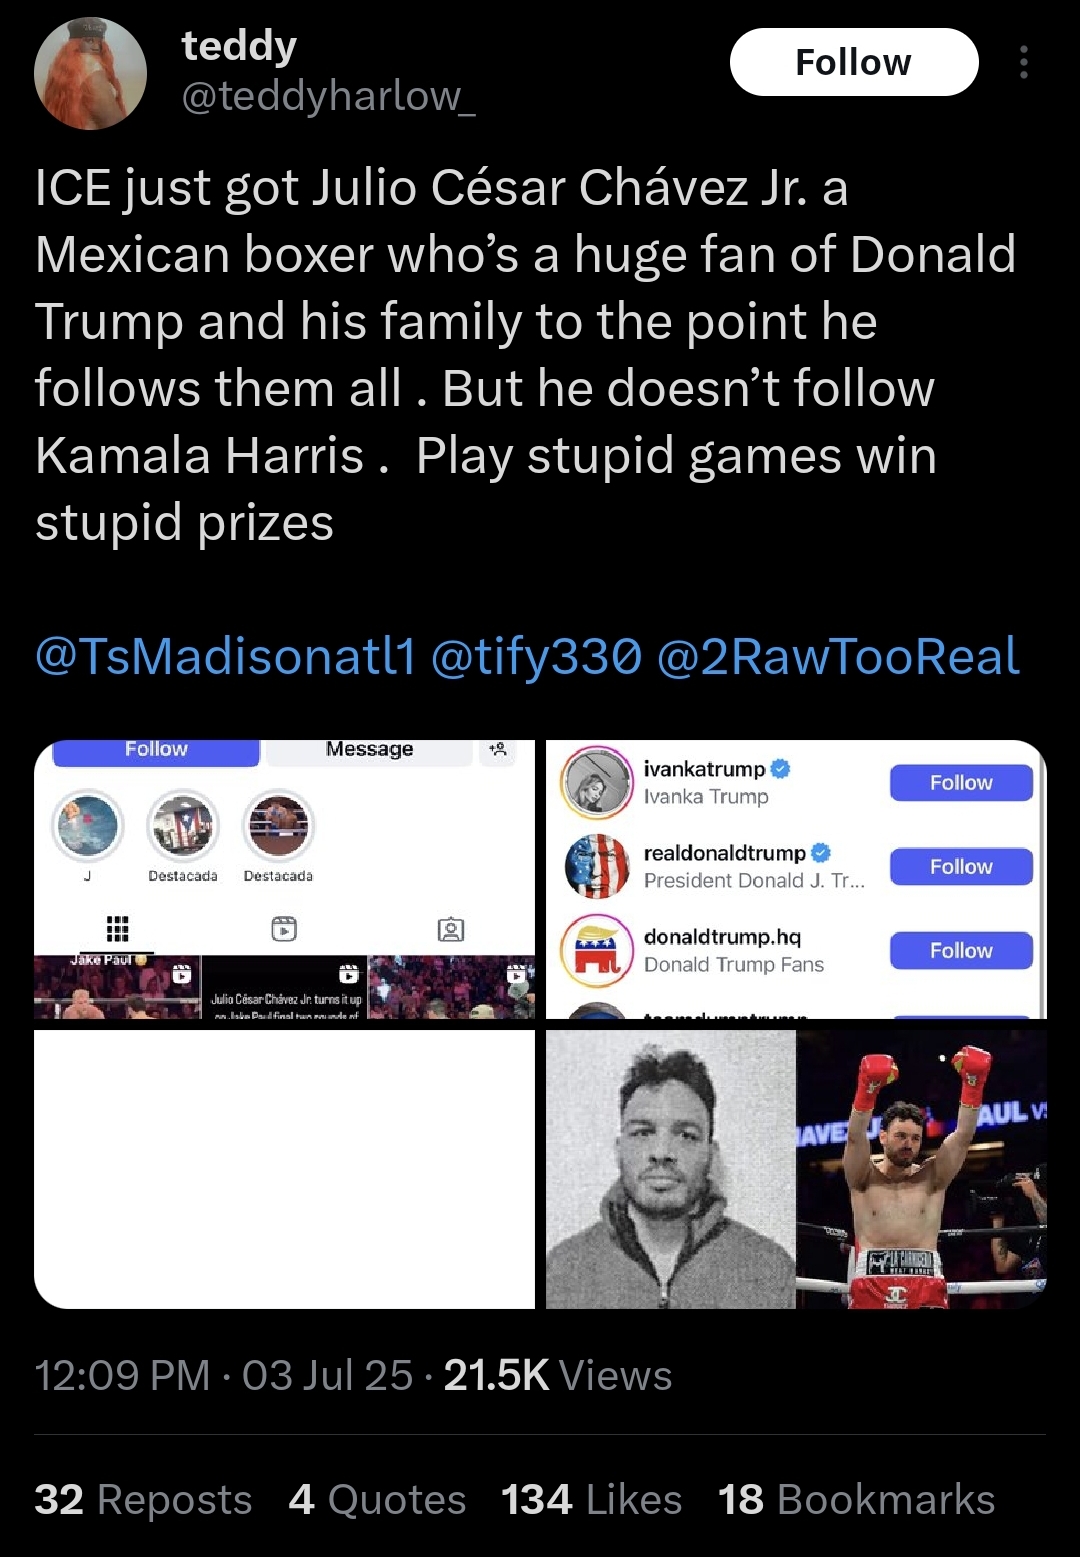Tap the add-person icon next to Message
Image resolution: width=1080 pixels, height=1557 pixels.
(498, 749)
